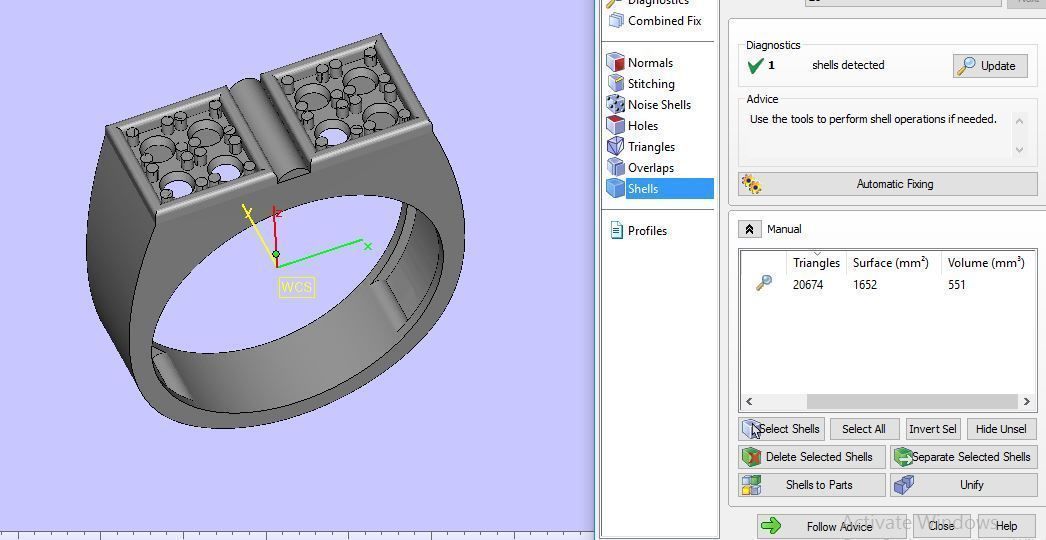Convert Shells to Parts
Image resolution: width=1046 pixels, height=540 pixels.
[812, 485]
